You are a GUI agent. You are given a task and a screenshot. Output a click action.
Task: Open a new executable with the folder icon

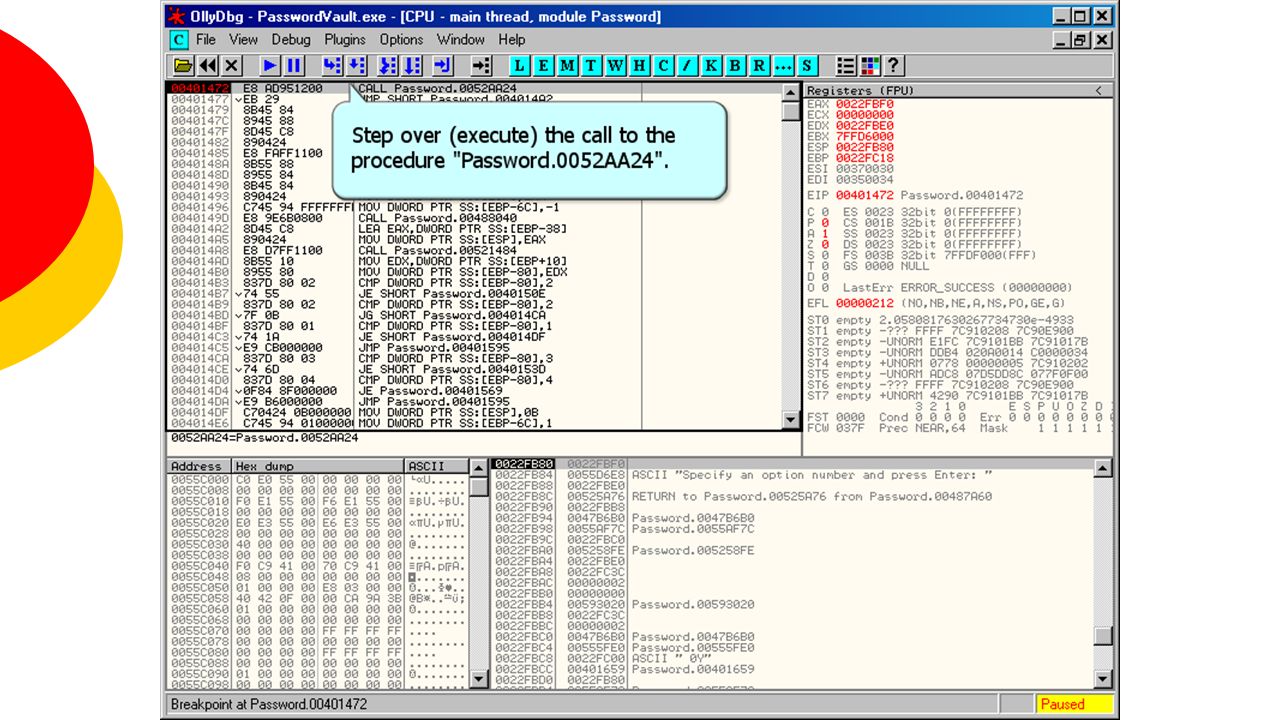(x=183, y=66)
